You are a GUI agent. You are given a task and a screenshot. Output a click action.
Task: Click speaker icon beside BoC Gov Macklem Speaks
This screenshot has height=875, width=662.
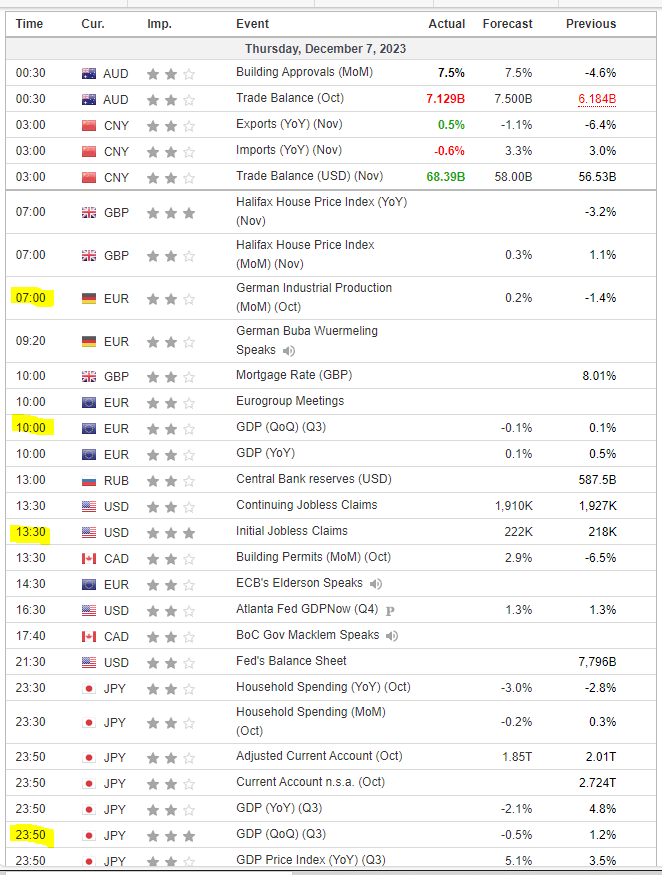(x=392, y=636)
